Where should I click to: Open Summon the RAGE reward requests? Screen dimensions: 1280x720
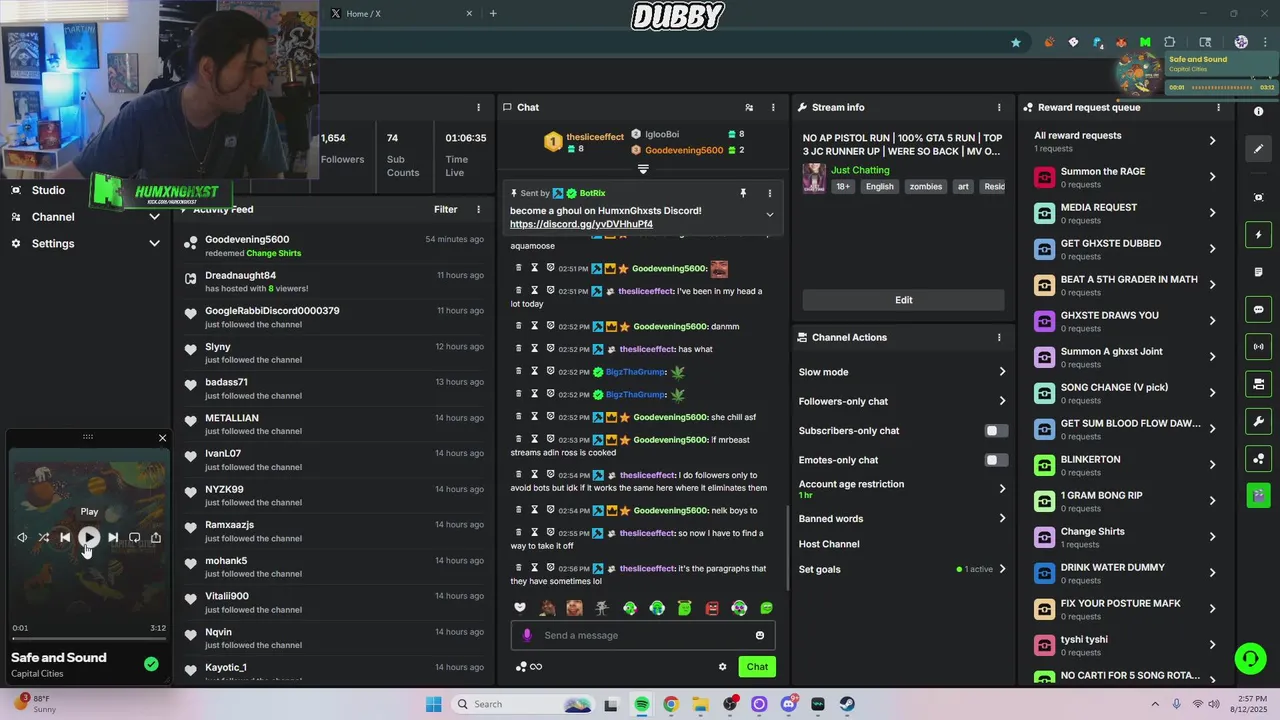1127,177
